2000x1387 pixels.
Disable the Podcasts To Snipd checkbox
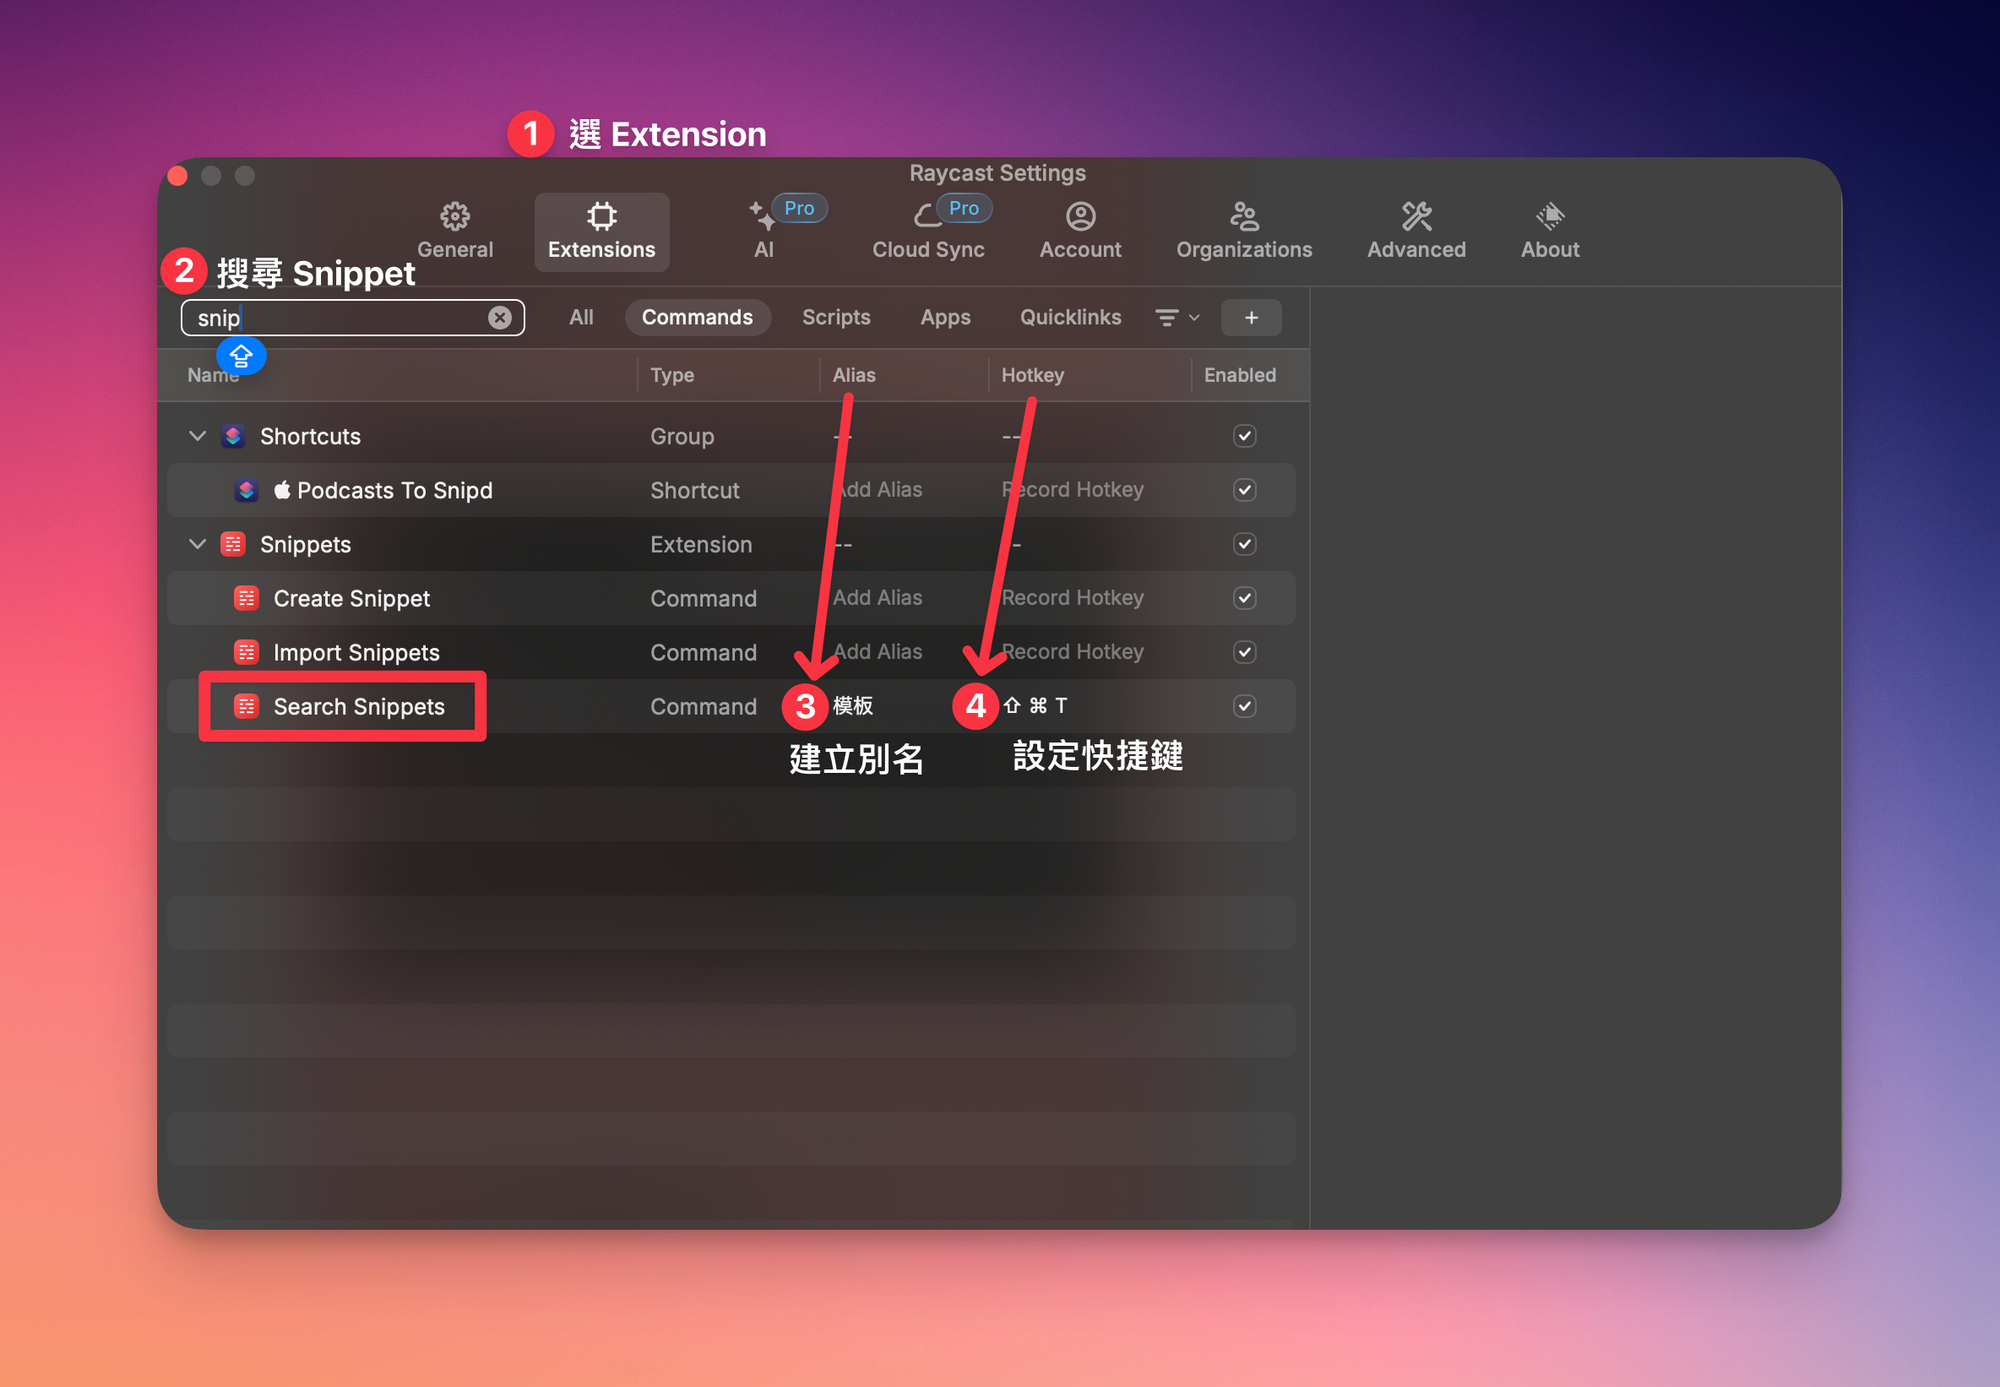tap(1244, 490)
